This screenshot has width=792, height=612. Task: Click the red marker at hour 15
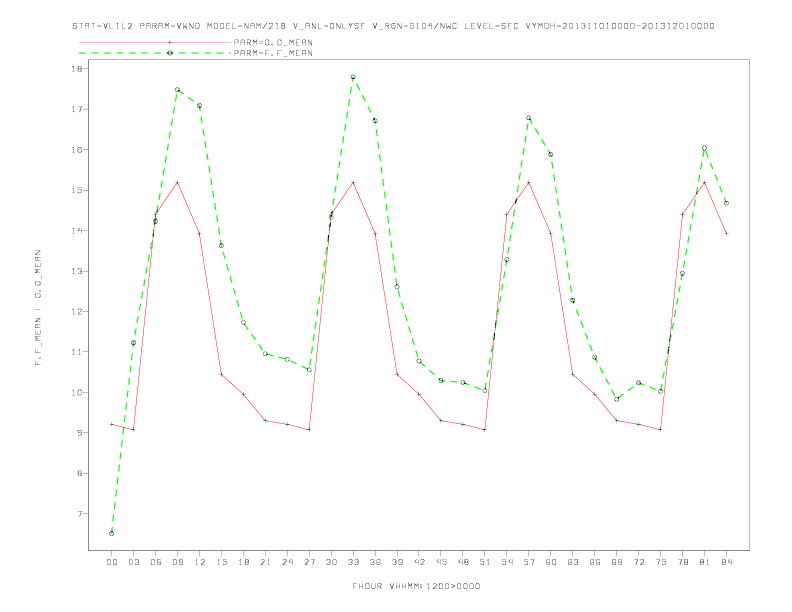click(x=221, y=374)
